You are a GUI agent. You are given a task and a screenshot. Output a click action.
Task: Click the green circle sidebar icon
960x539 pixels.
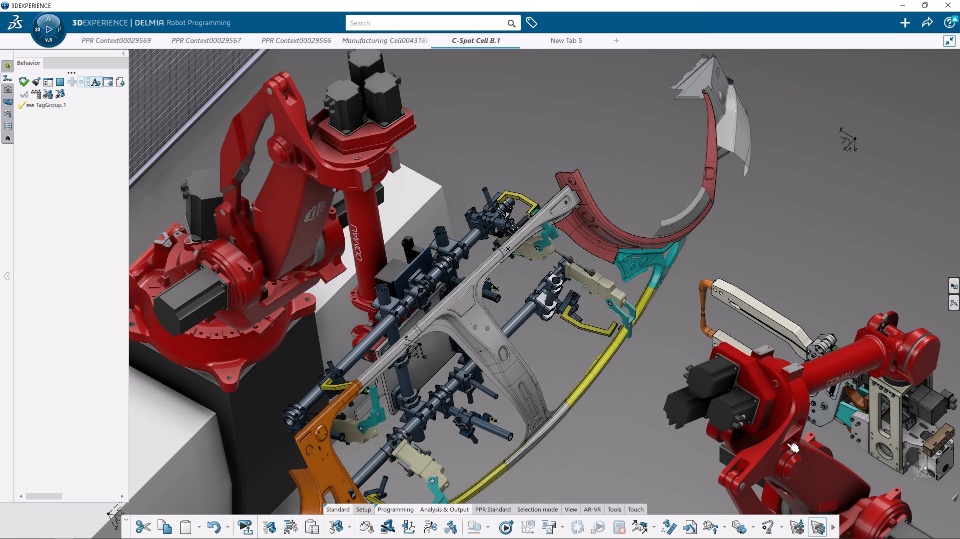[x=7, y=66]
